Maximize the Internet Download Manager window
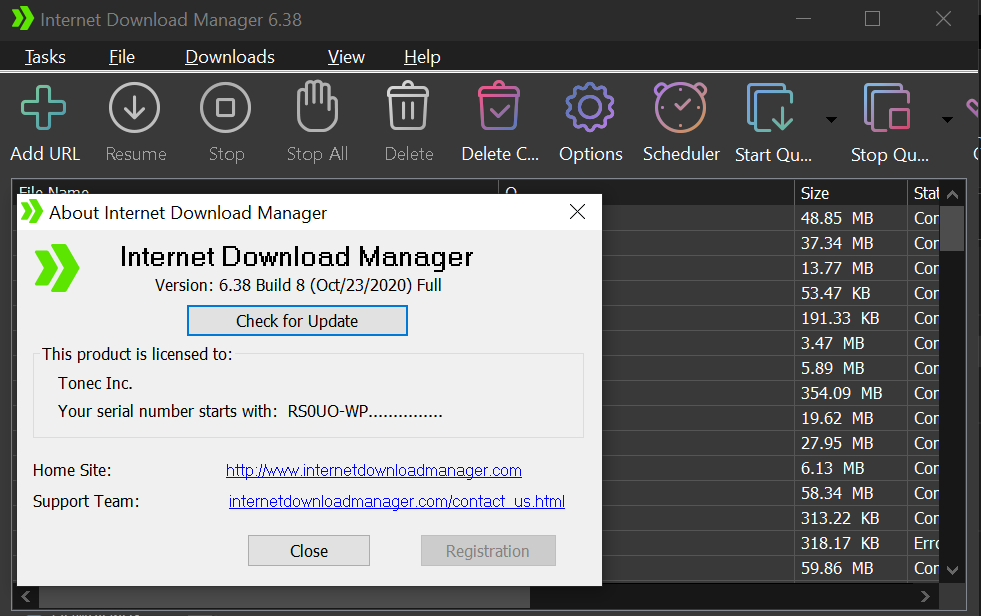The image size is (981, 616). click(x=872, y=19)
